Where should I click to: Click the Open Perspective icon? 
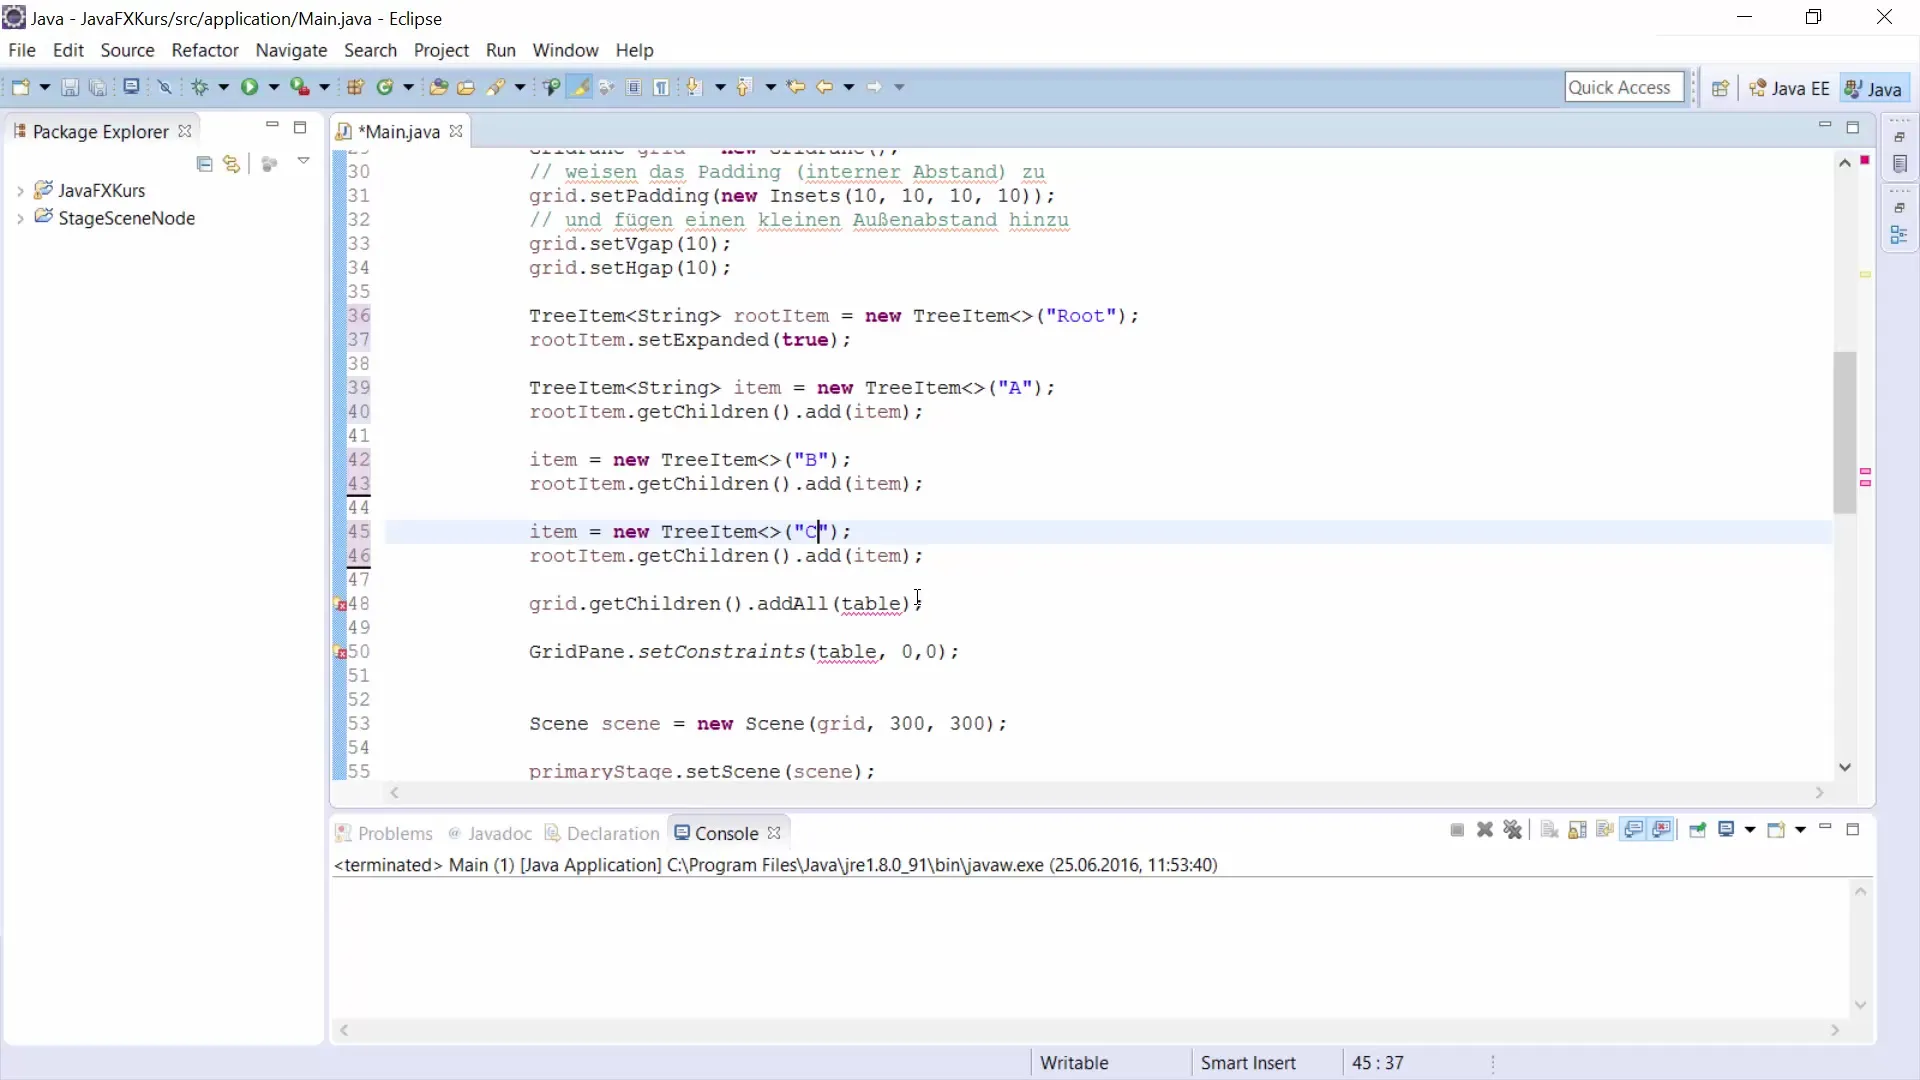coord(1720,88)
